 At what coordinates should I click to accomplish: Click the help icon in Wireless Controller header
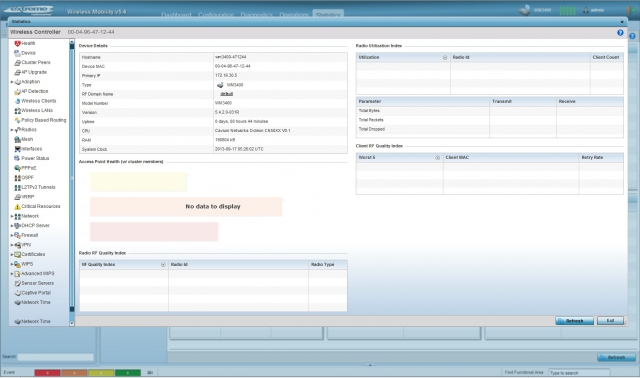coord(620,33)
